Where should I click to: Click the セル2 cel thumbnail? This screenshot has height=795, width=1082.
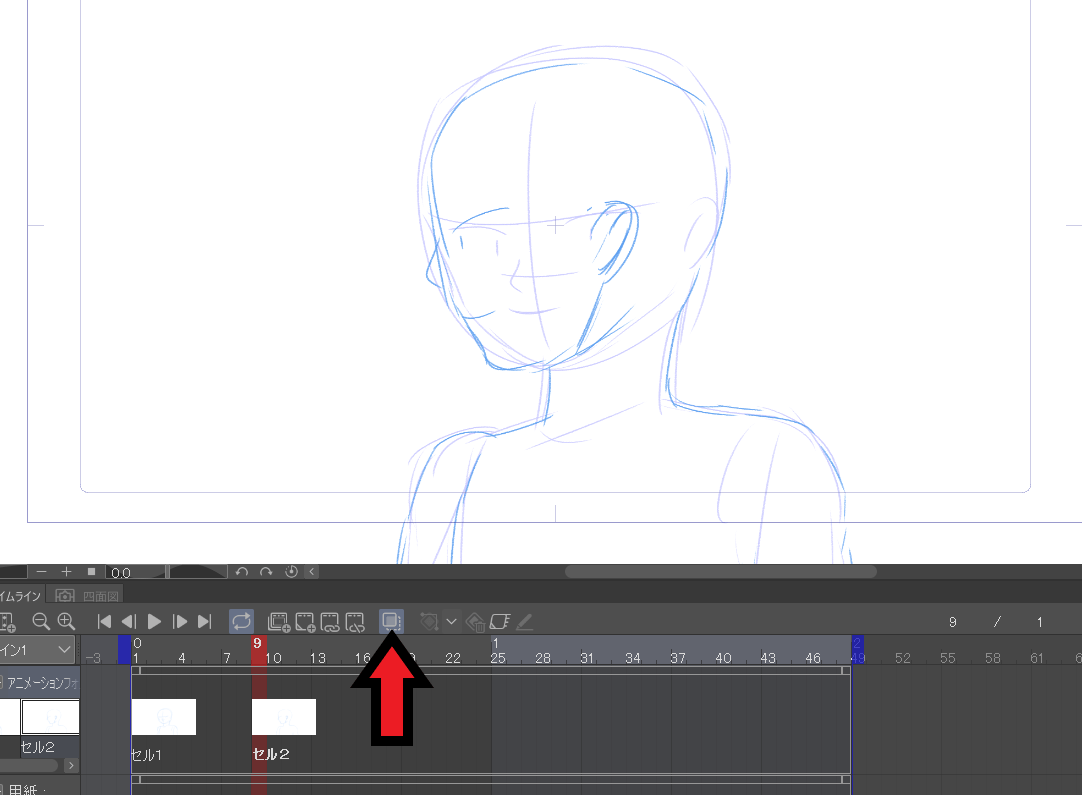click(50, 717)
